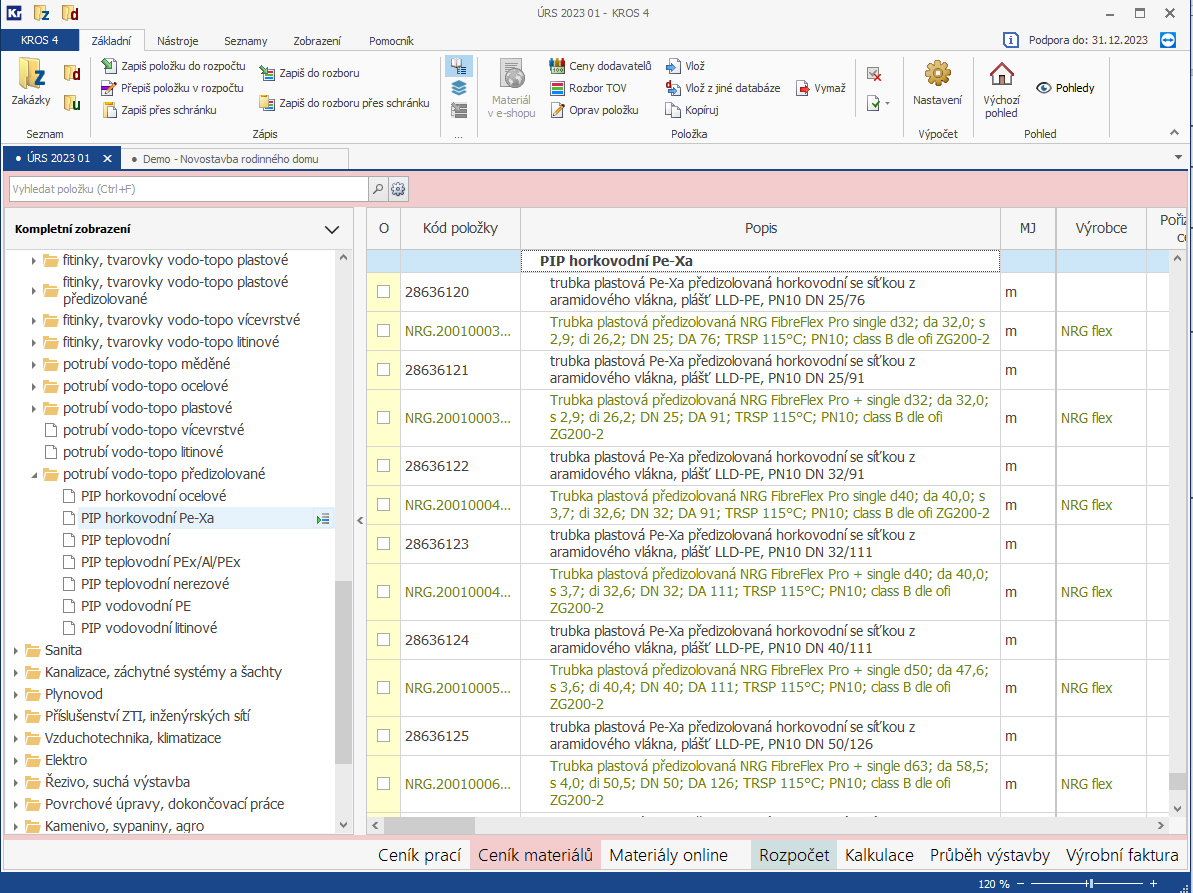
Task: Click Oprav položku
Action: point(594,110)
